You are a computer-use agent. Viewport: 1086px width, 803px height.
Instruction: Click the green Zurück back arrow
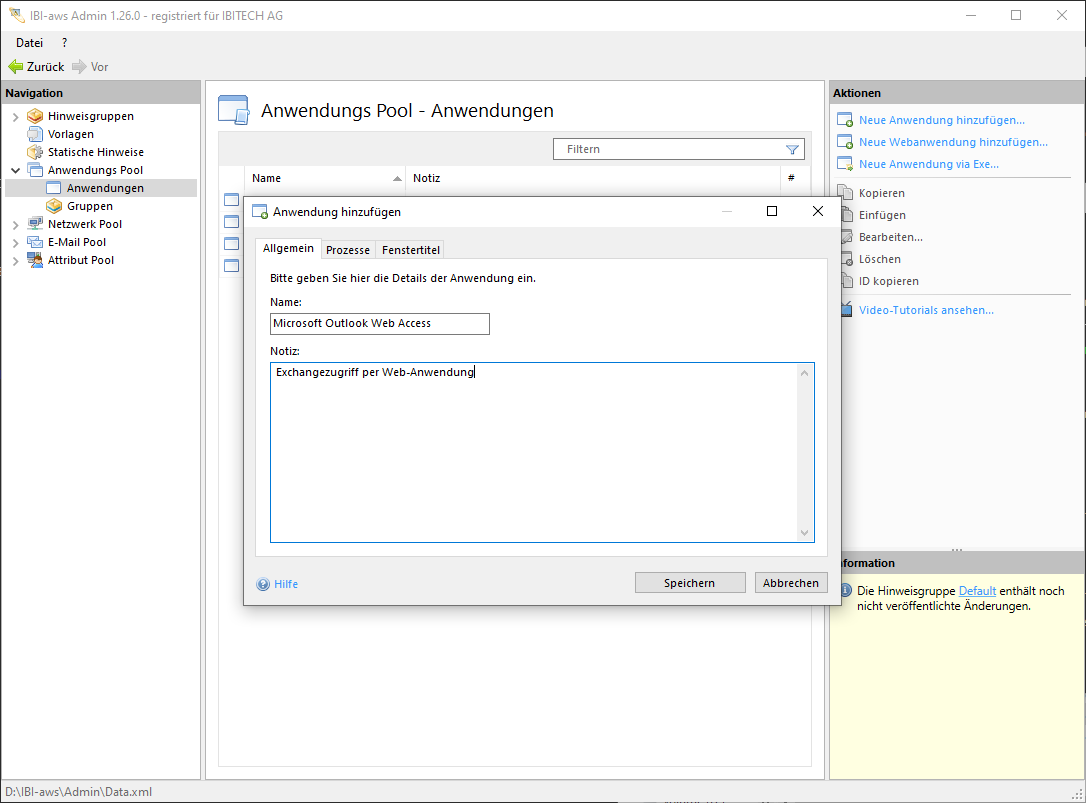[x=15, y=67]
